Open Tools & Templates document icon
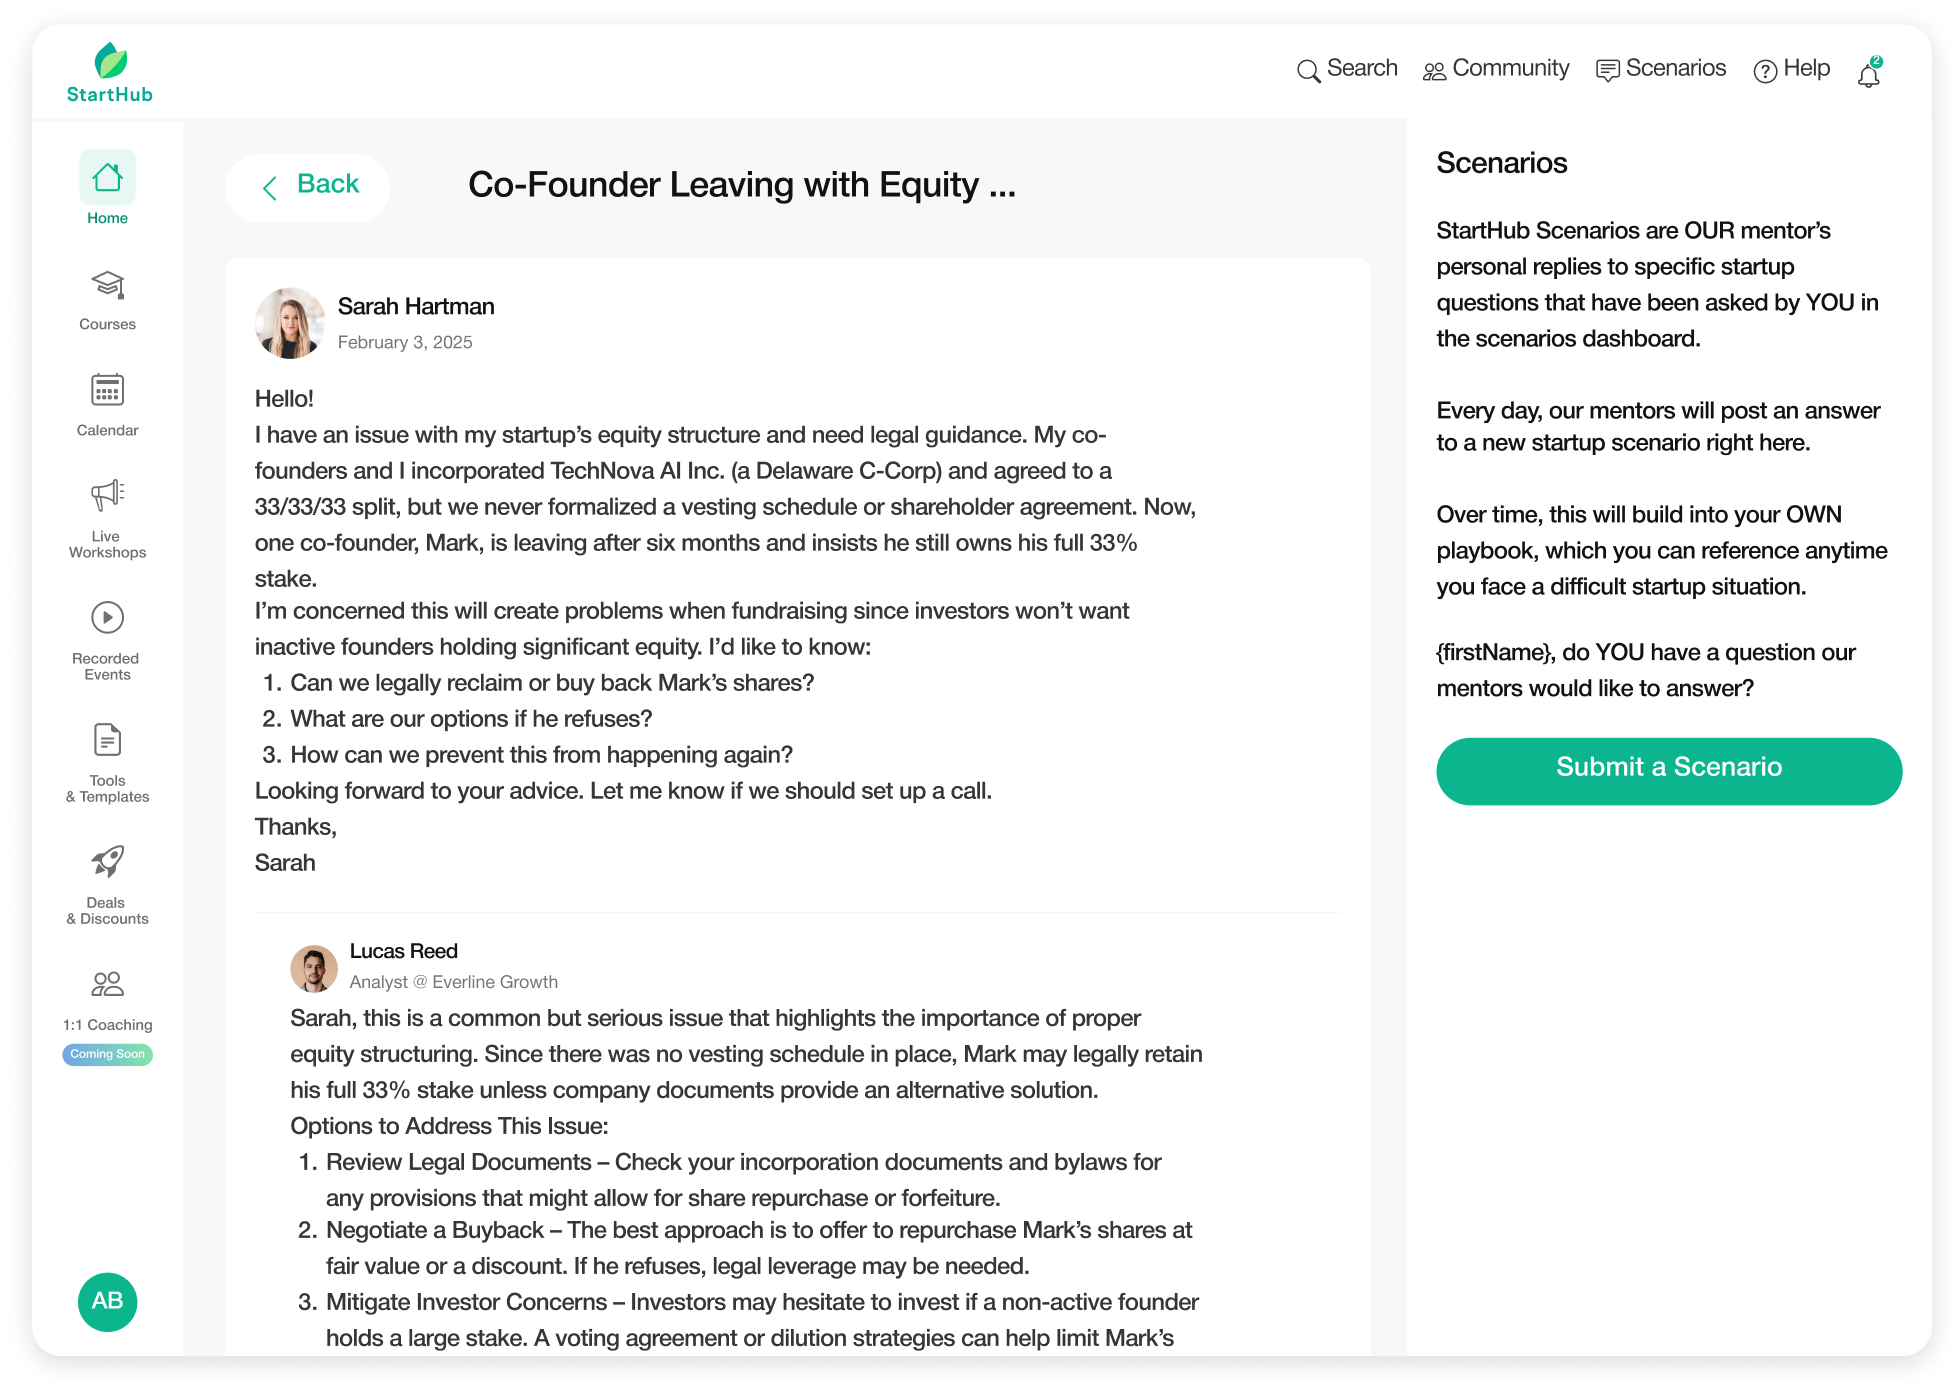The height and width of the screenshot is (1392, 1960). 107,741
